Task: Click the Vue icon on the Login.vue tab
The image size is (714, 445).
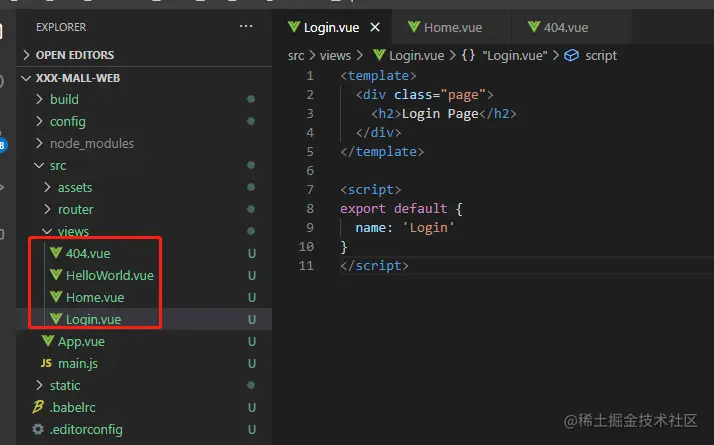Action: click(294, 27)
